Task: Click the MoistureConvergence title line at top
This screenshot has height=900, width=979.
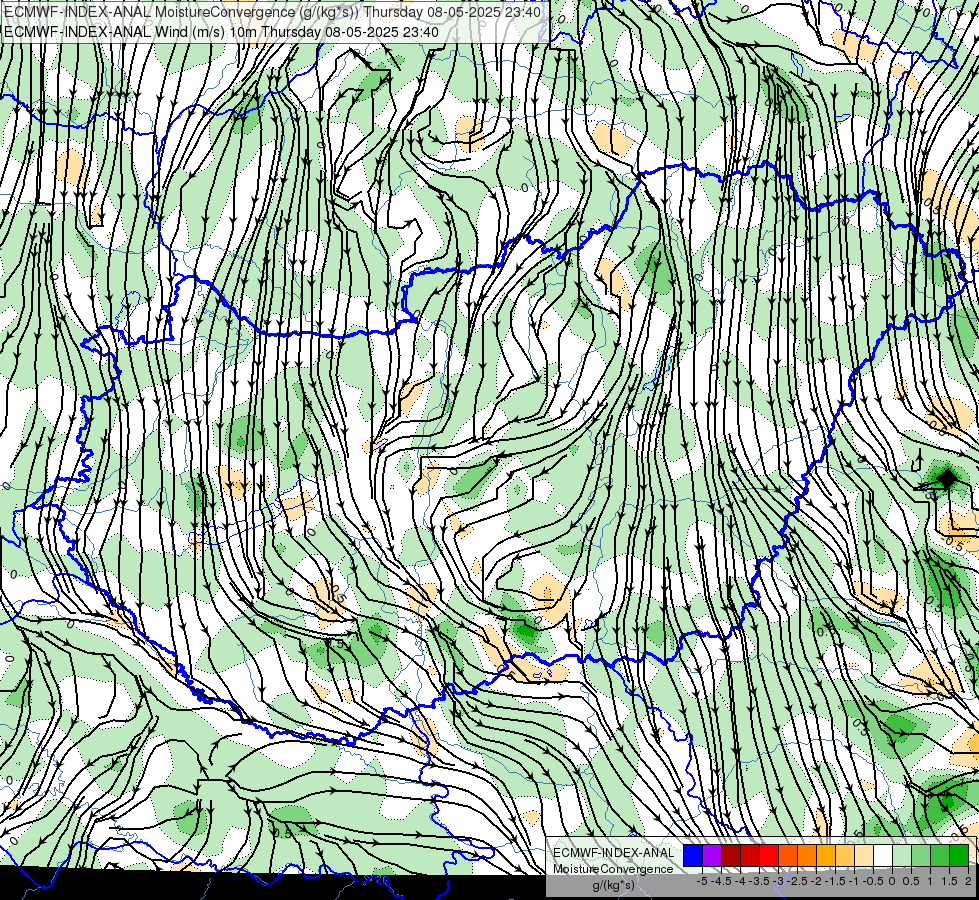Action: tap(272, 12)
